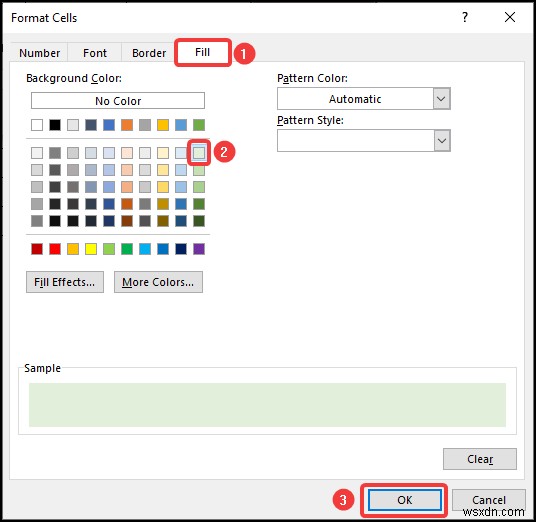
Task: Confirm with the OK button
Action: (404, 500)
